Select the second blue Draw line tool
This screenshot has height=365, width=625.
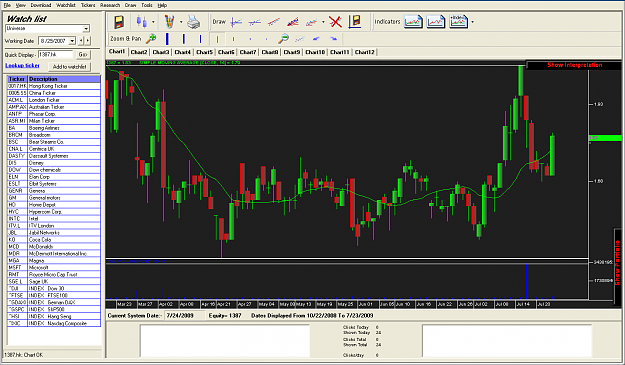click(x=255, y=22)
